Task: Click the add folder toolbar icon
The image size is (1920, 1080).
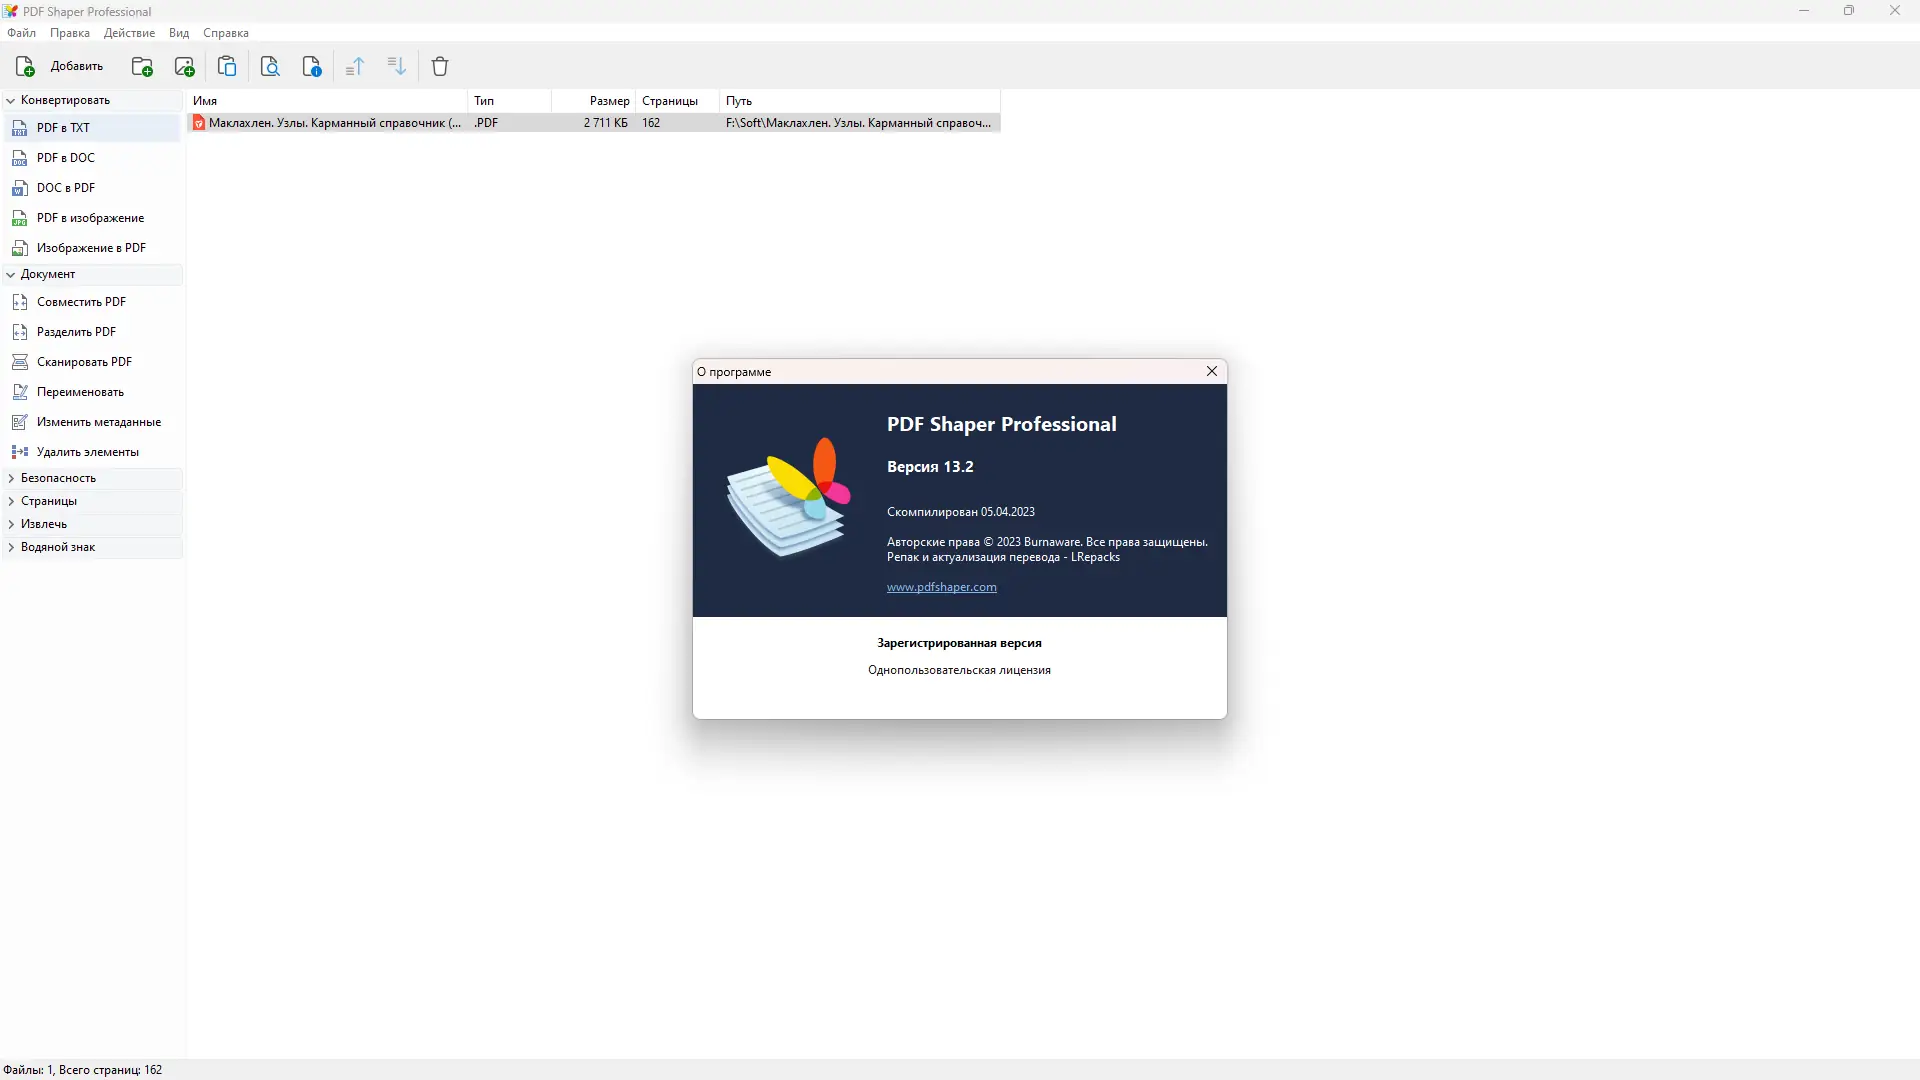Action: 142,67
